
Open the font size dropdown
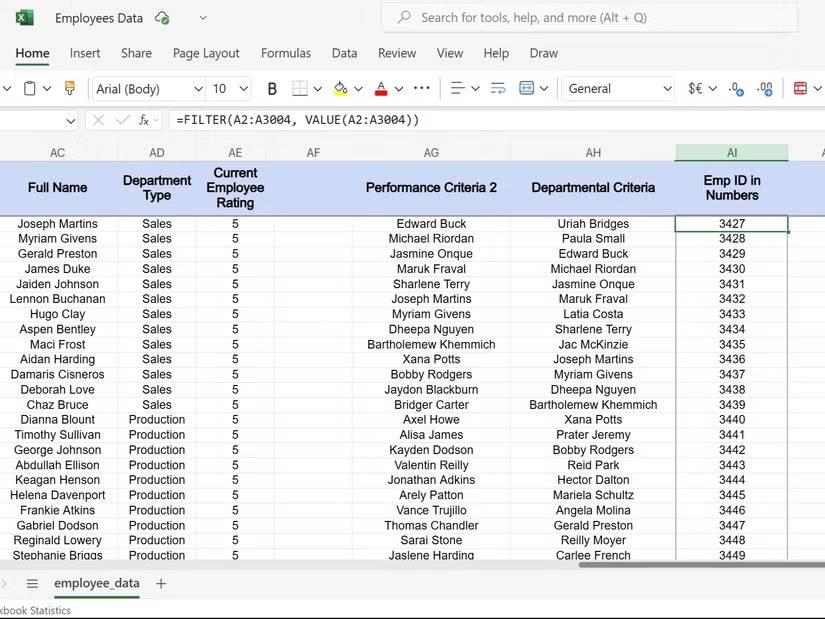(241, 88)
